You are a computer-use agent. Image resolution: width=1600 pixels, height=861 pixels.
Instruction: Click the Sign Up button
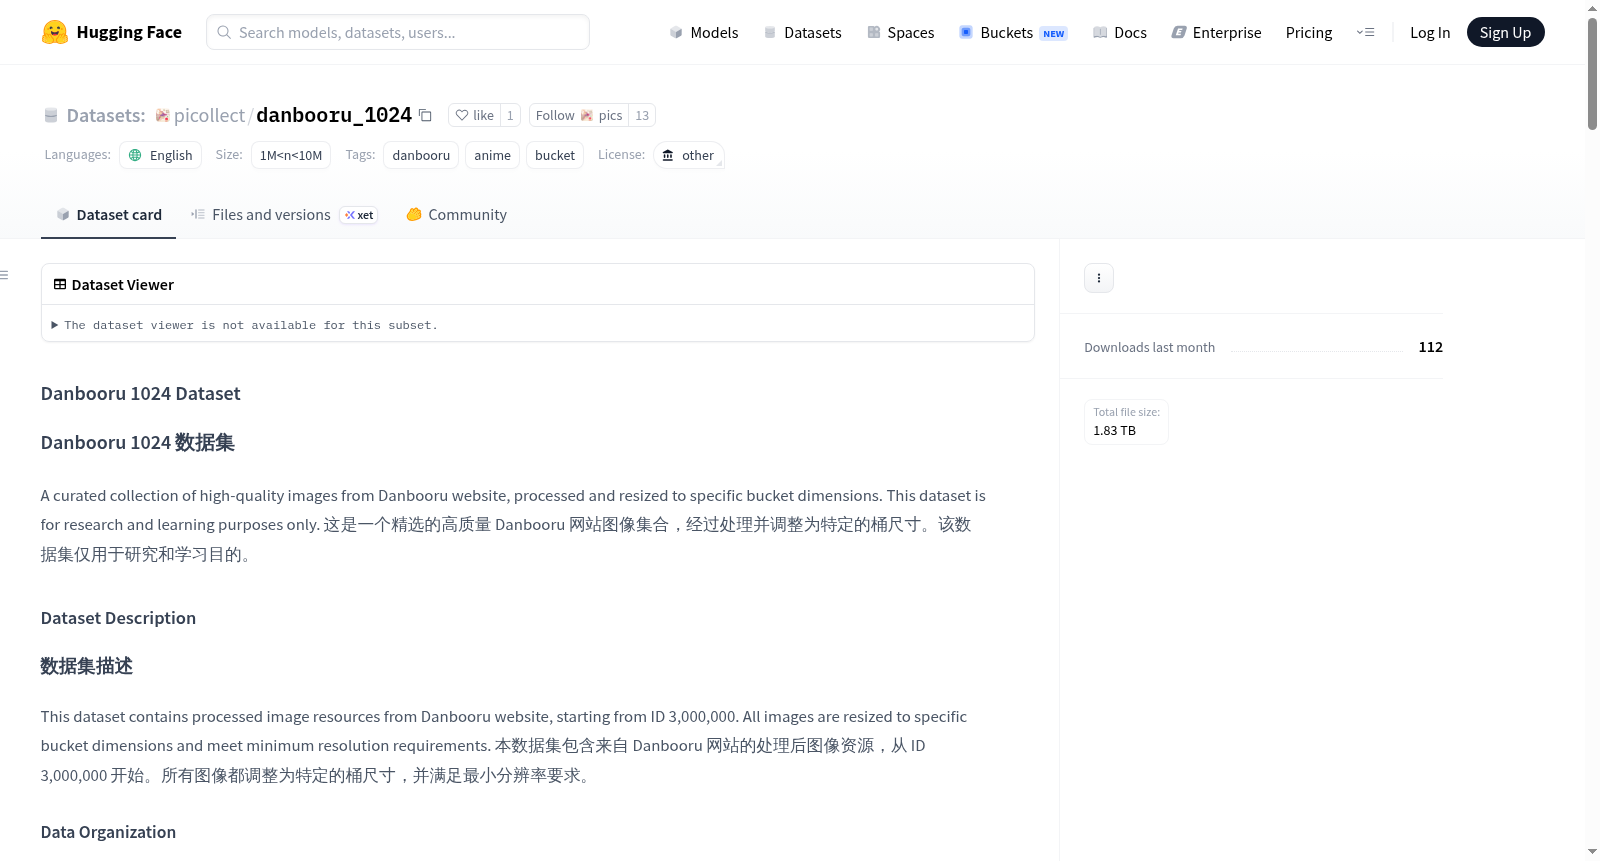point(1505,32)
